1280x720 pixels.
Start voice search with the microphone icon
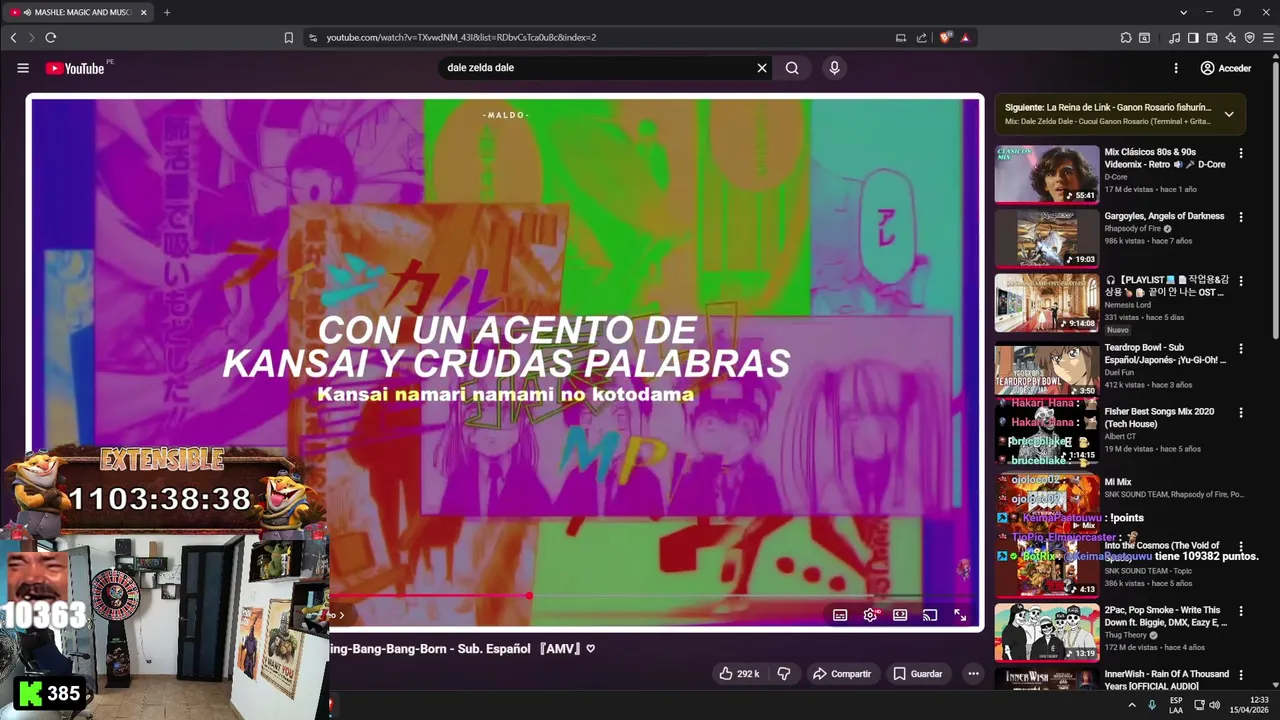834,68
